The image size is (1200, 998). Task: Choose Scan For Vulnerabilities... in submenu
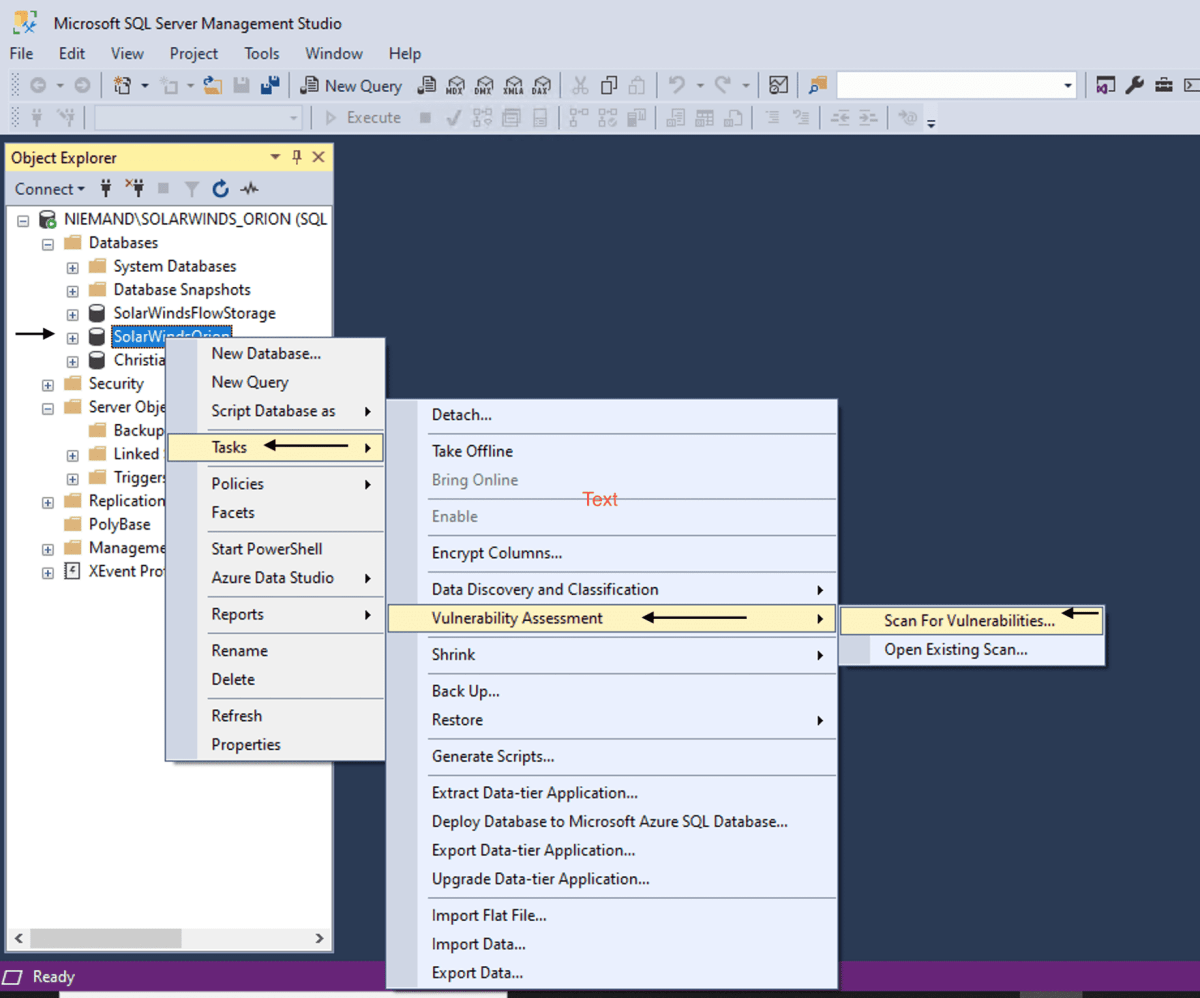click(x=972, y=621)
